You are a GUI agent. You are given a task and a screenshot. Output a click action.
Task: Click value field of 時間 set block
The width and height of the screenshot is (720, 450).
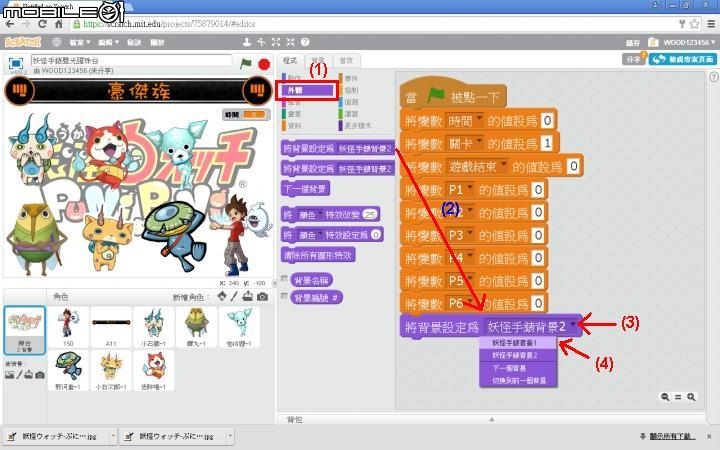coord(547,120)
